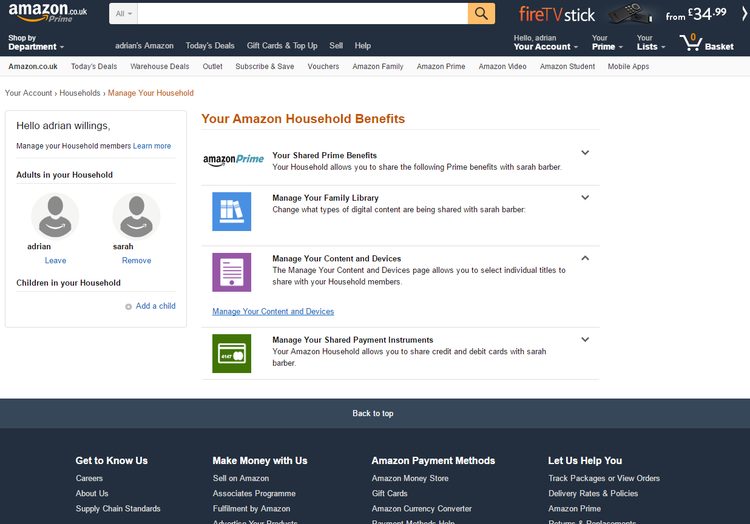
Task: Click the purple Content and Devices icon
Action: (x=232, y=272)
